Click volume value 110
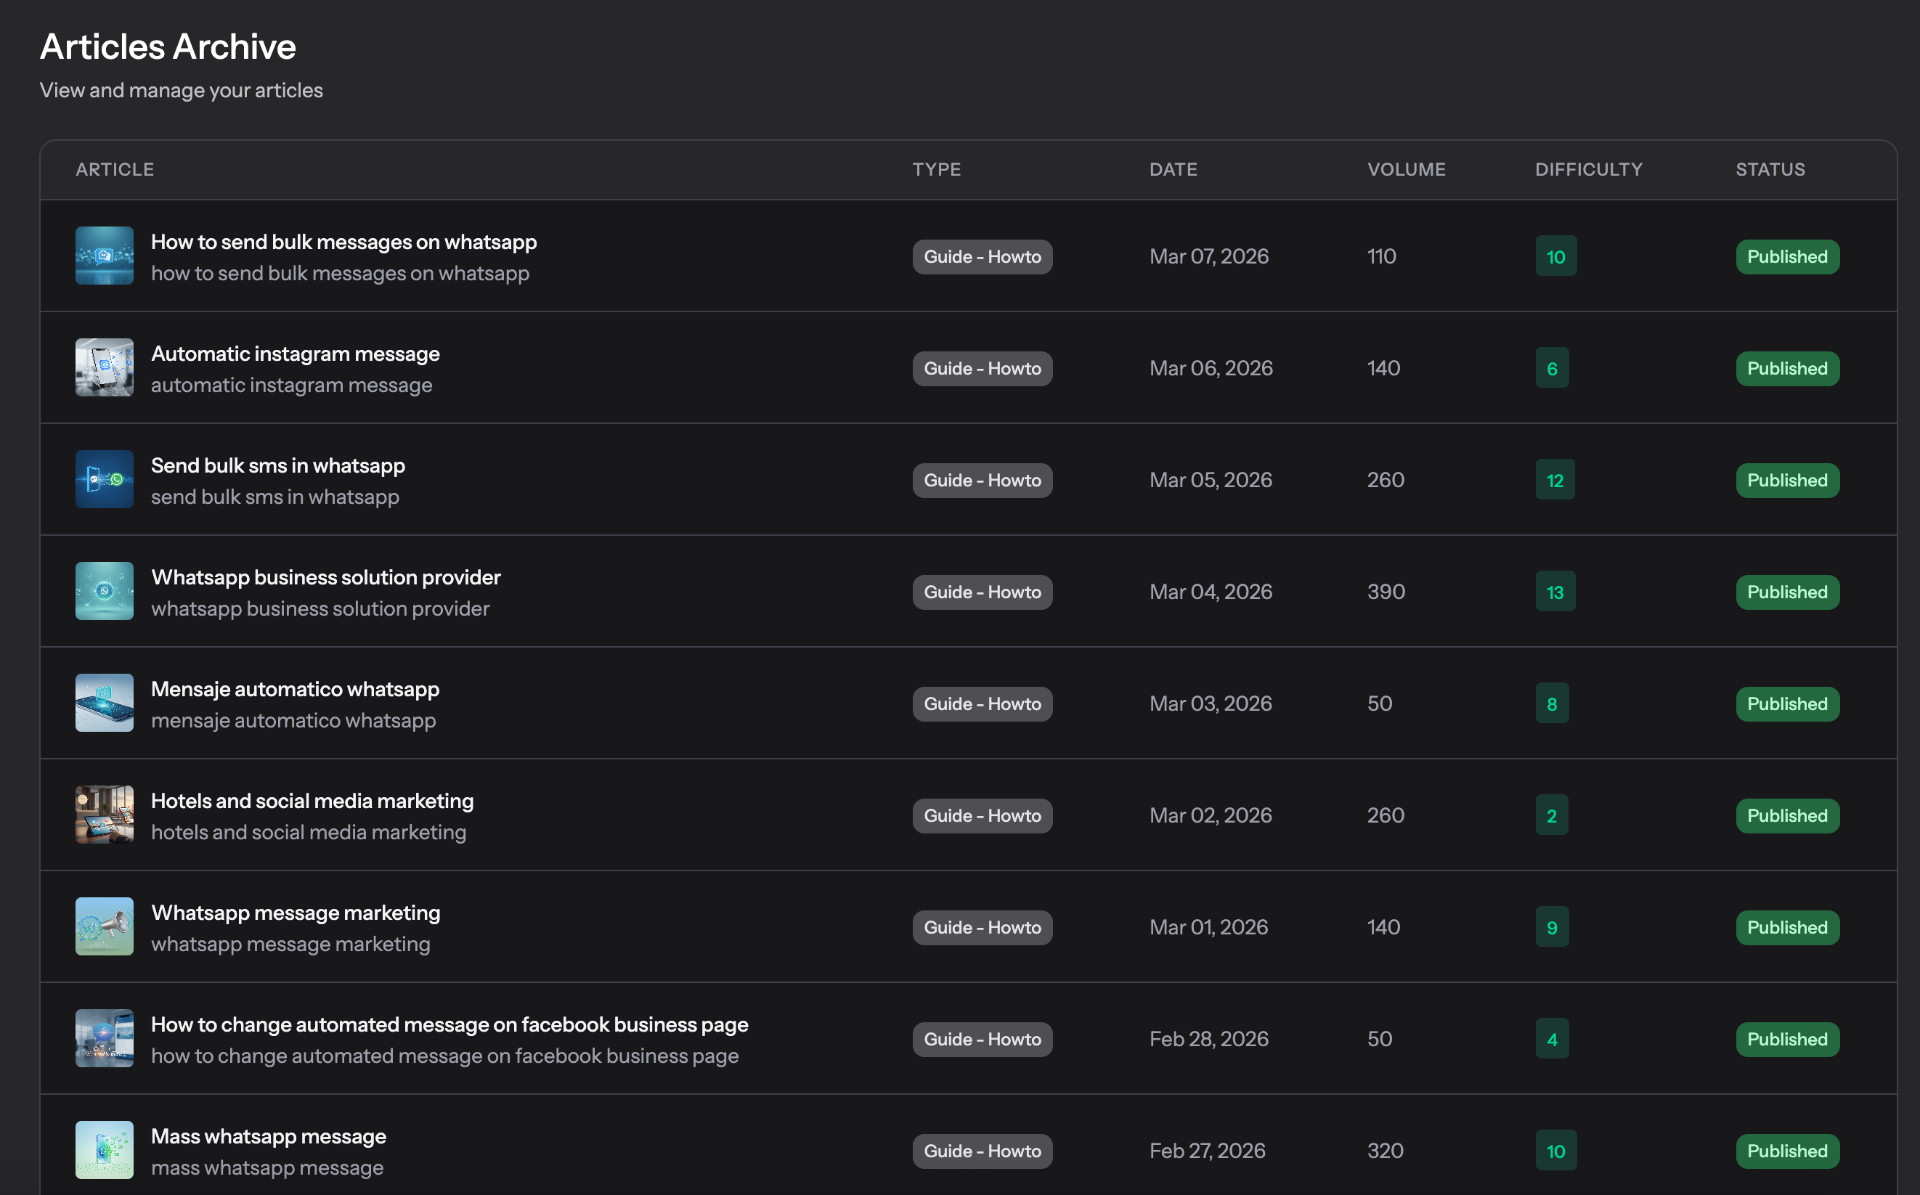 [x=1381, y=257]
